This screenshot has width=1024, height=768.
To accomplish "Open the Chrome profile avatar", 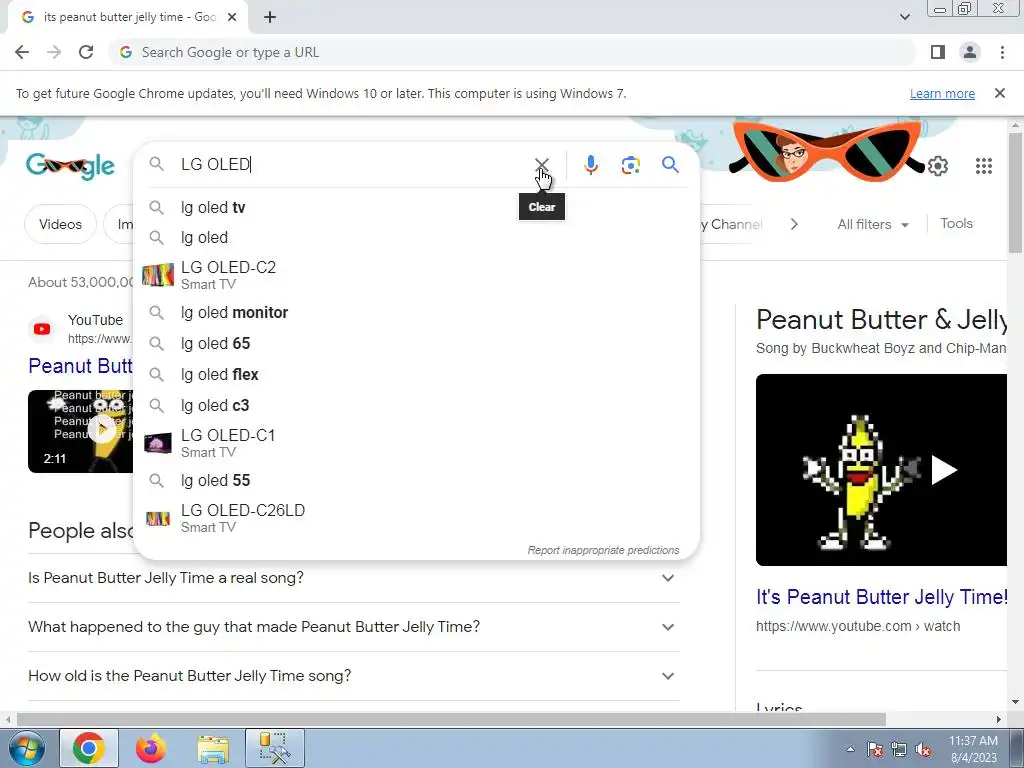I will click(x=970, y=52).
